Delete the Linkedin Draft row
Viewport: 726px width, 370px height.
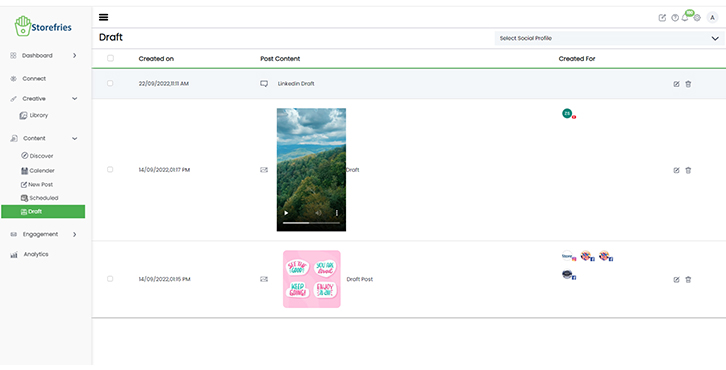[x=688, y=84]
